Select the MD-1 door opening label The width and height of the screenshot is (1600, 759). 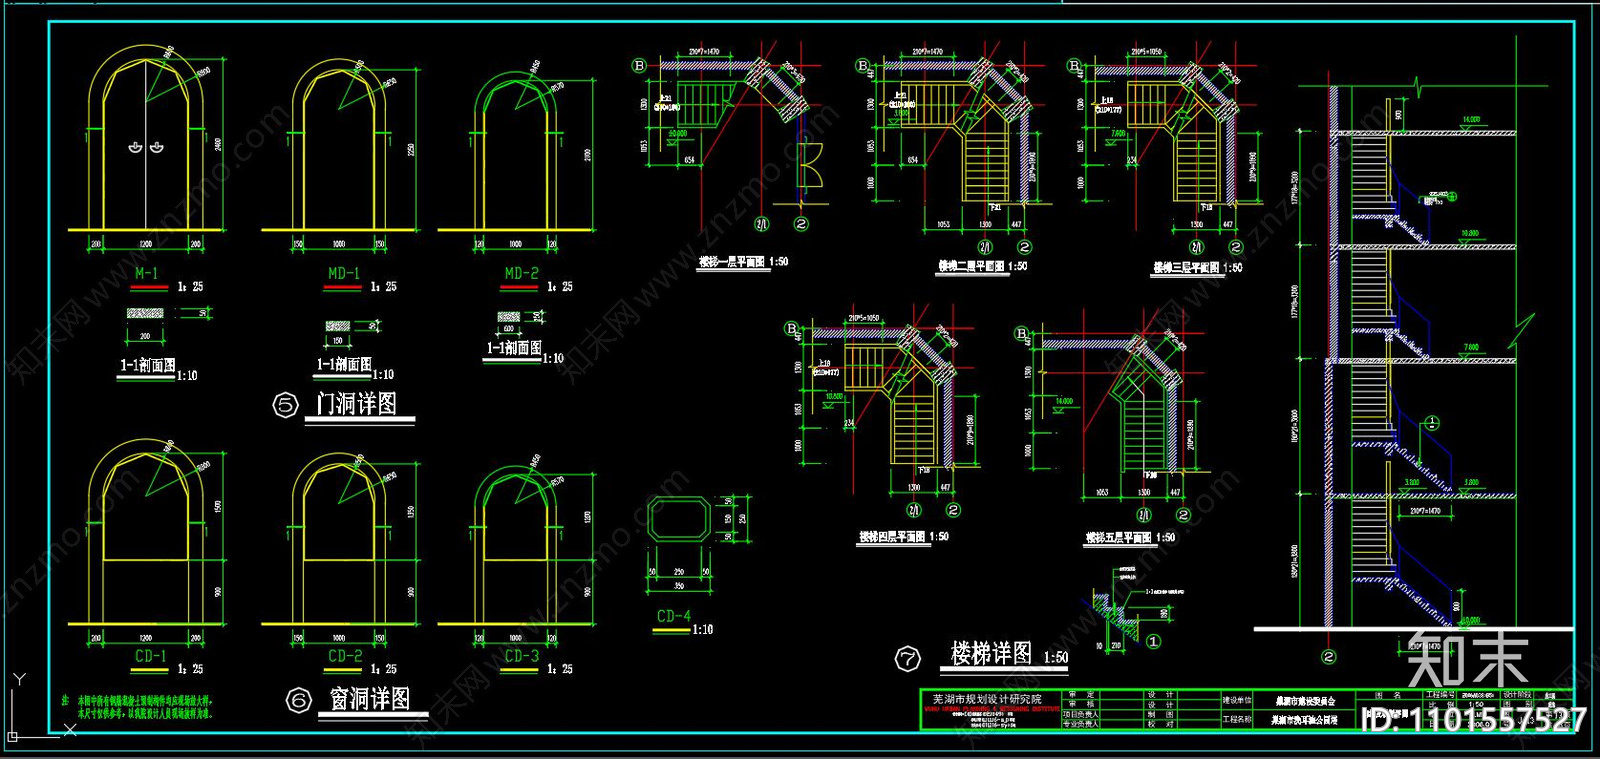coord(343,273)
